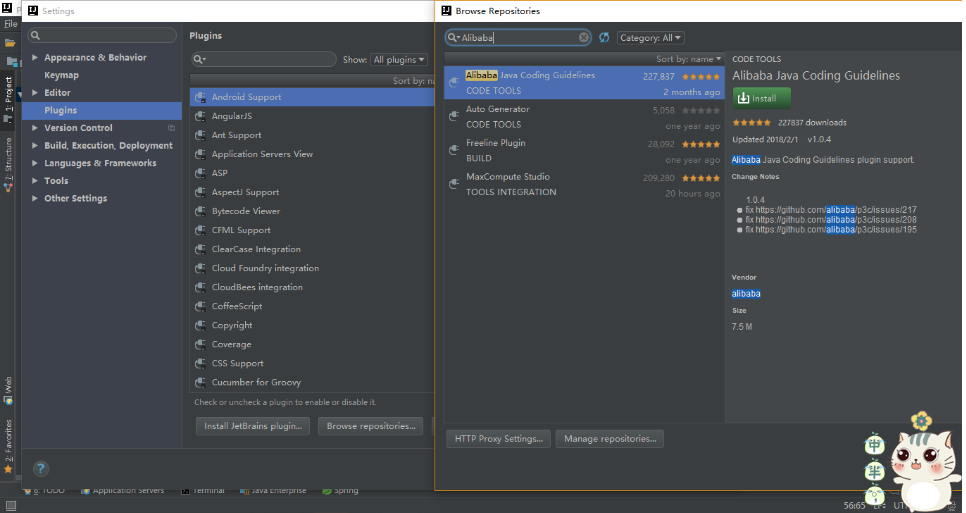The height and width of the screenshot is (513, 966).
Task: Click the IntelliJ logo in Browse Repositories title
Action: [x=446, y=10]
